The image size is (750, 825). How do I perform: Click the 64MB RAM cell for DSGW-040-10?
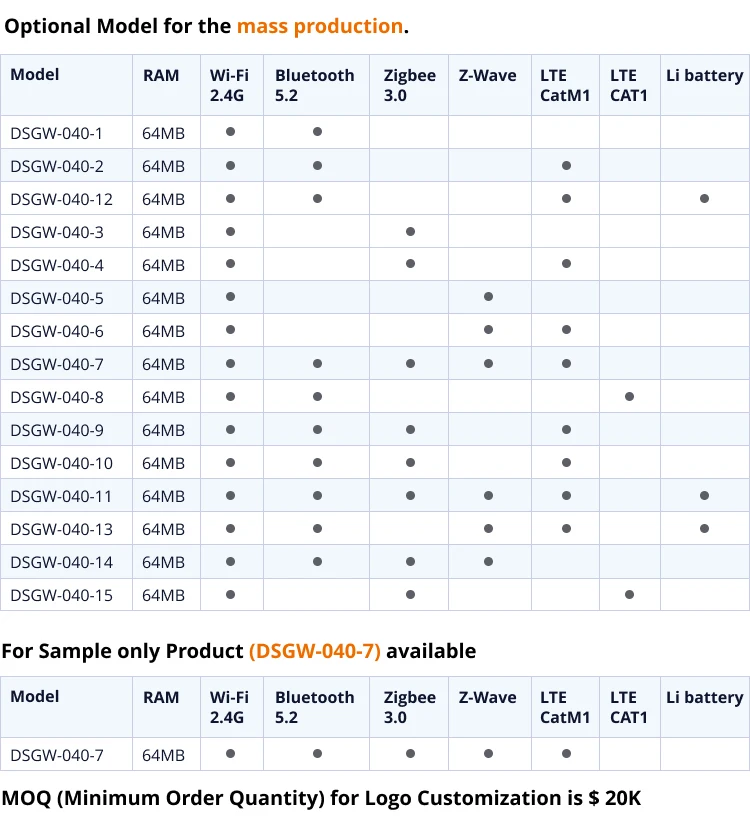(164, 464)
